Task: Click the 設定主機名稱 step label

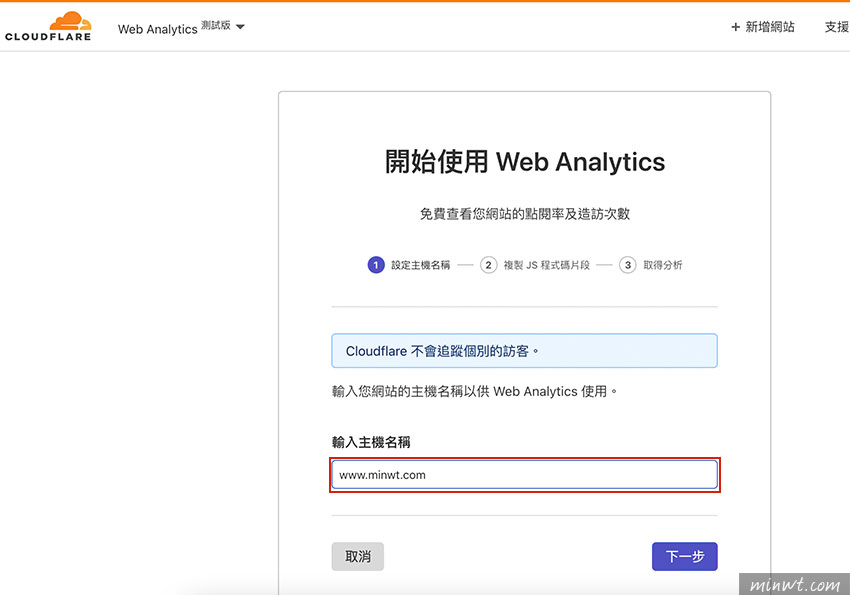Action: pos(421,265)
